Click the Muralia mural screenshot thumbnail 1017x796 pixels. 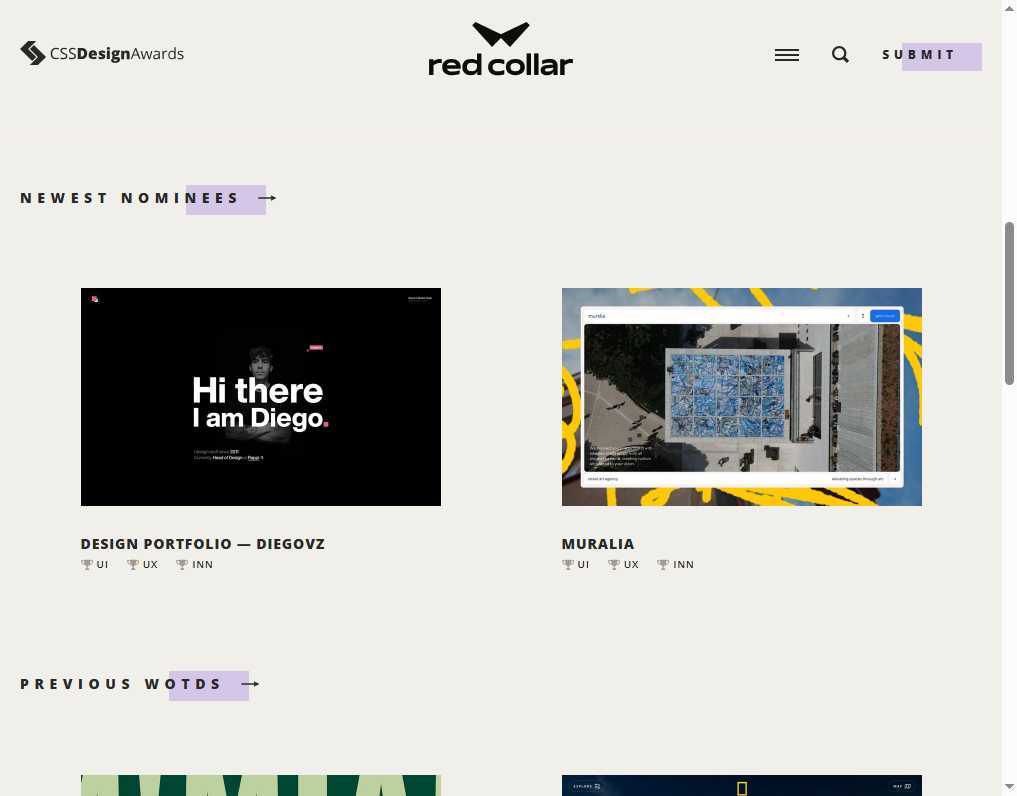[741, 396]
